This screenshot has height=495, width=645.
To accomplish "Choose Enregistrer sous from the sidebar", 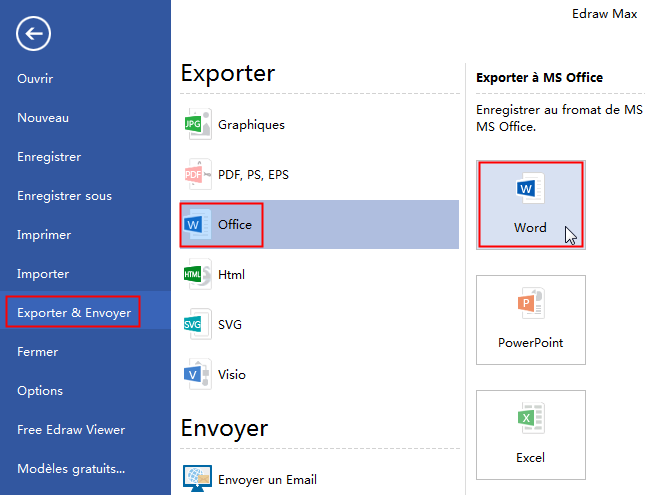I will coord(64,196).
